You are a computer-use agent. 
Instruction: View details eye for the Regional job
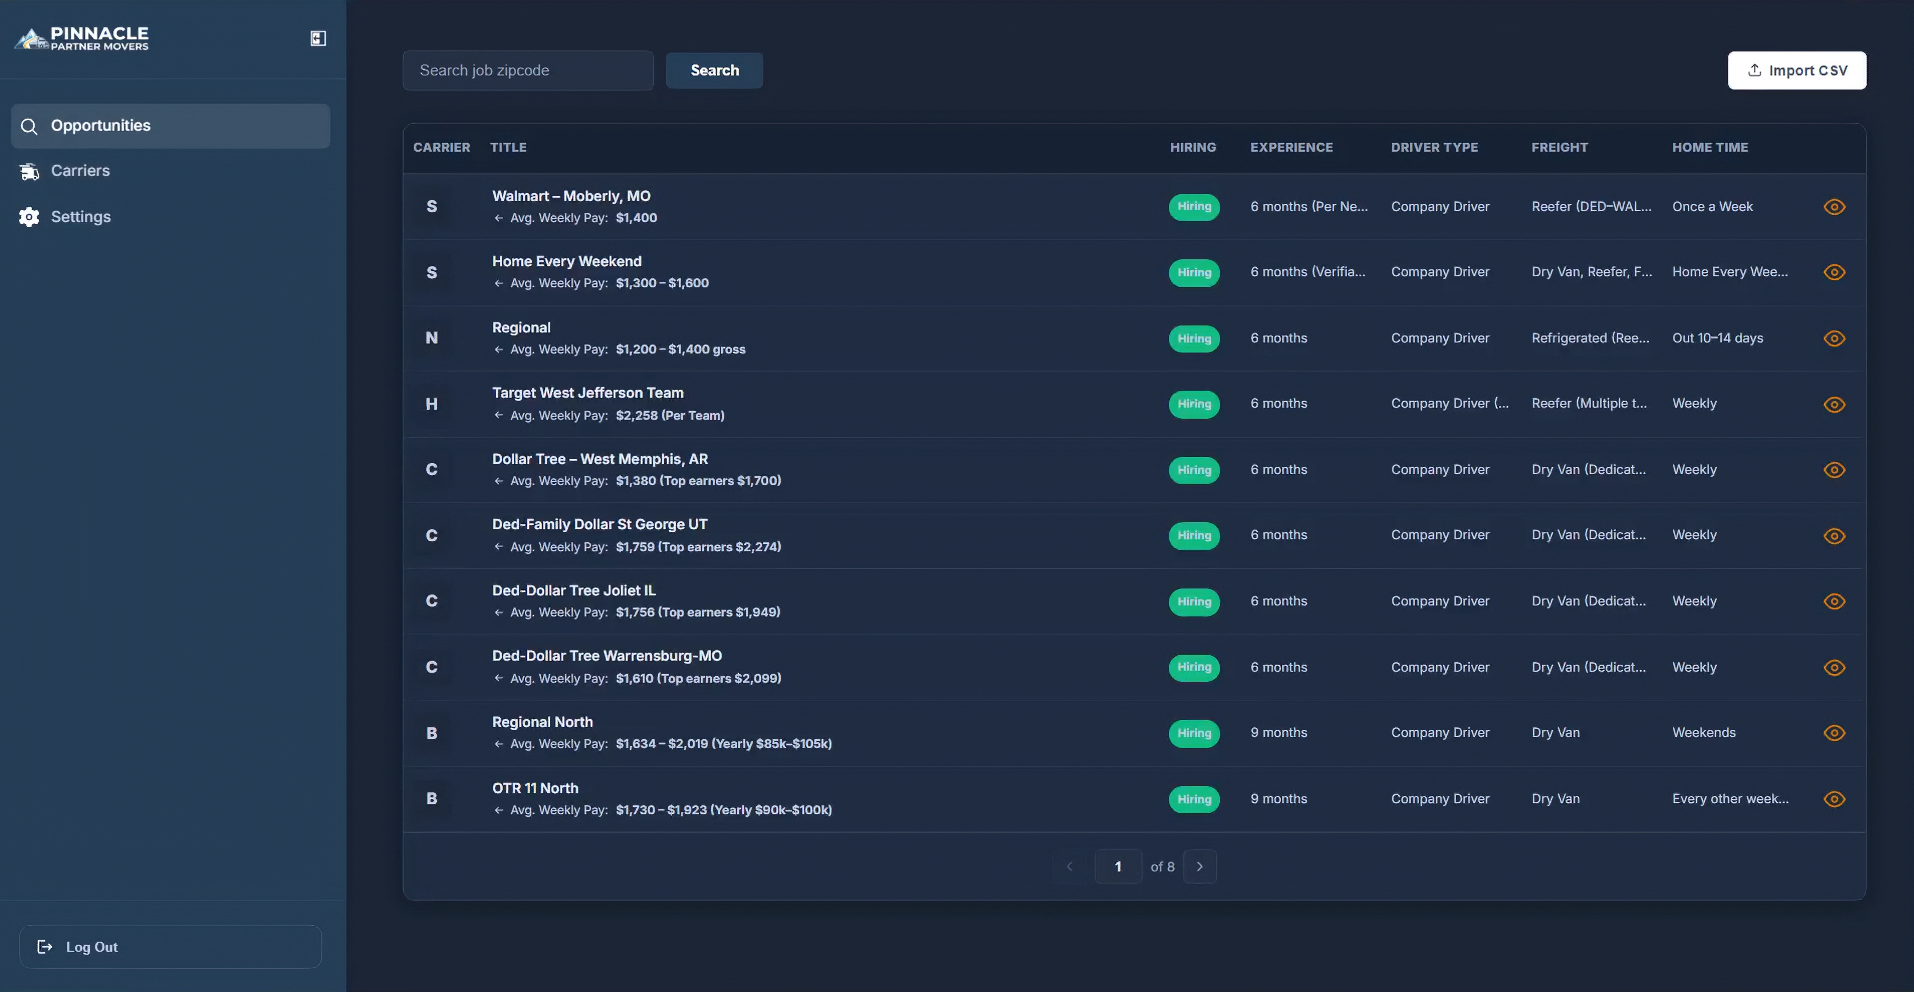coord(1834,338)
